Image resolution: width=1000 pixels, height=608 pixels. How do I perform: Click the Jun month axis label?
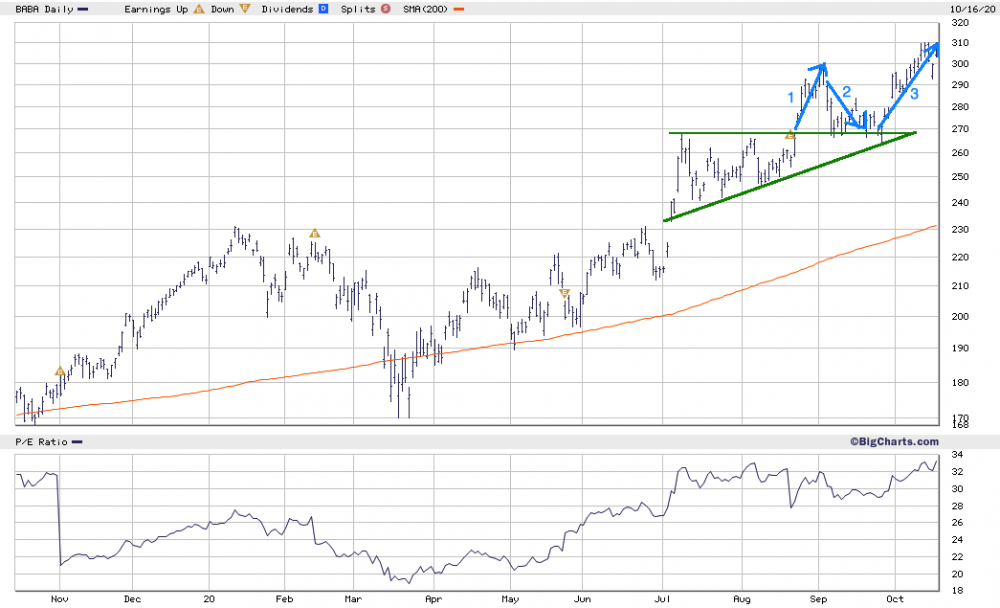[x=582, y=599]
